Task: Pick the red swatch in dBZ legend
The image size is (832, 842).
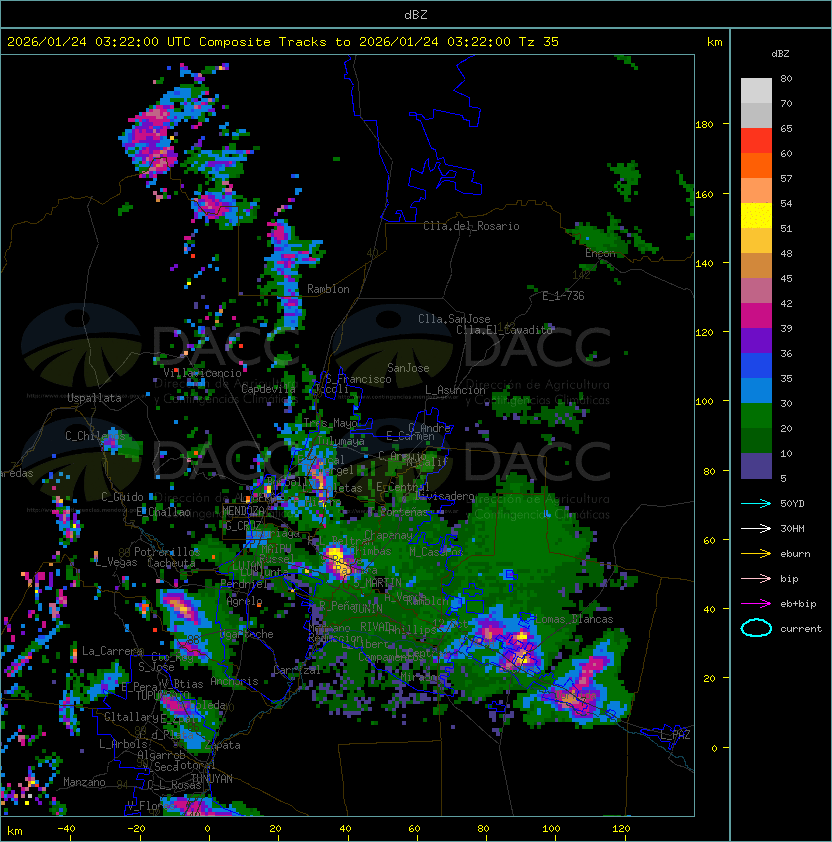Action: [756, 141]
